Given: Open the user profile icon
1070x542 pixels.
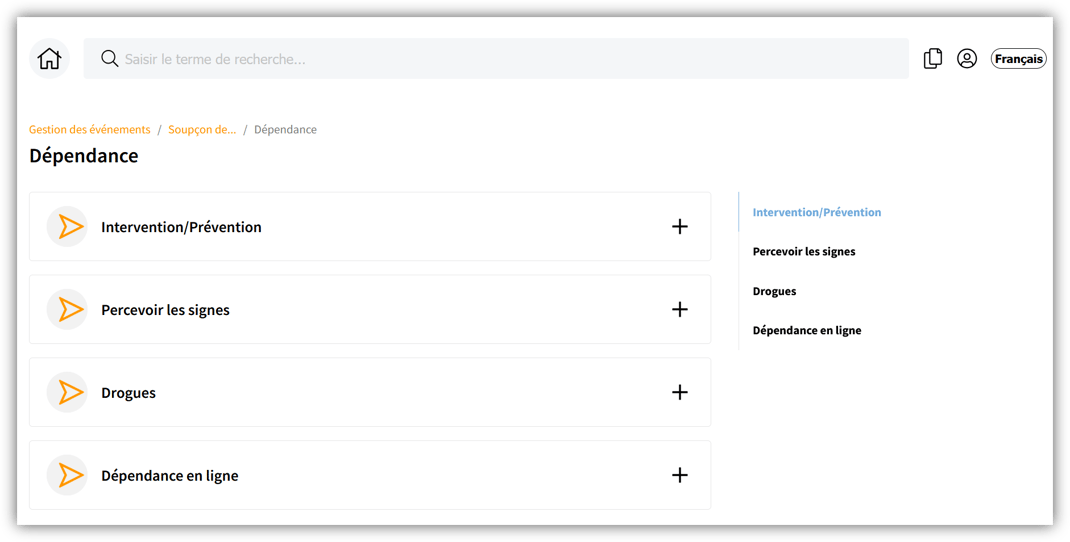Looking at the screenshot, I should (967, 59).
